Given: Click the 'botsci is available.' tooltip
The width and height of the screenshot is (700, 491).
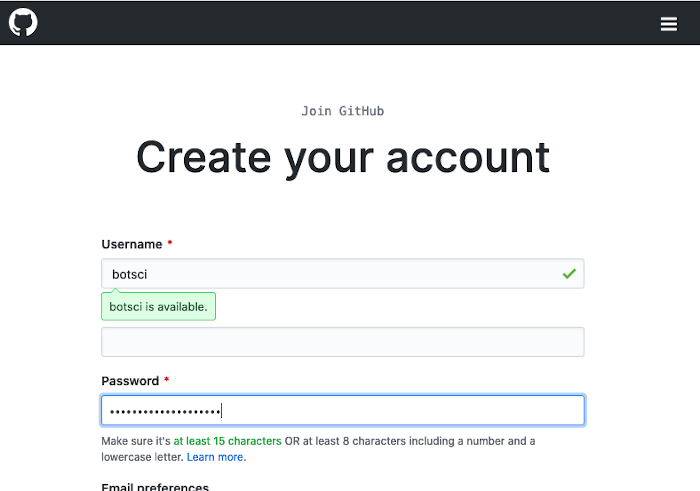Looking at the screenshot, I should tap(158, 307).
